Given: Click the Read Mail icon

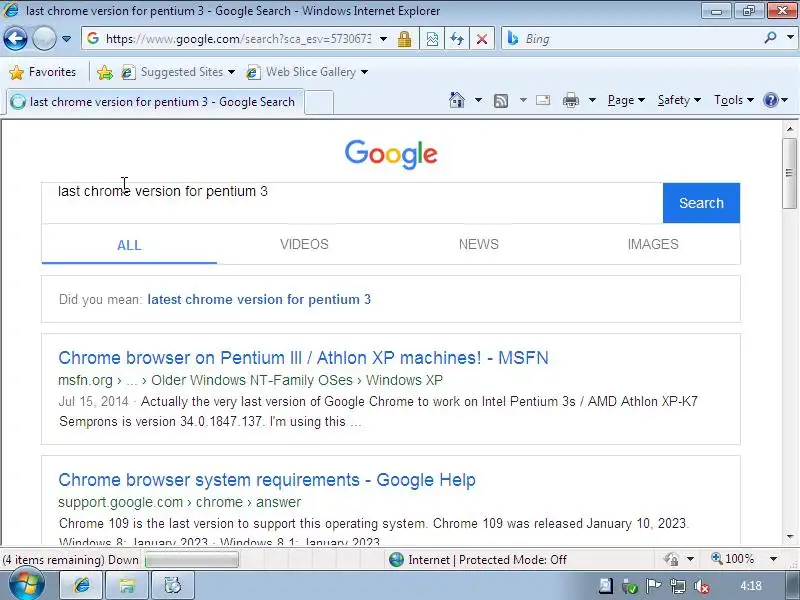Looking at the screenshot, I should pos(543,100).
